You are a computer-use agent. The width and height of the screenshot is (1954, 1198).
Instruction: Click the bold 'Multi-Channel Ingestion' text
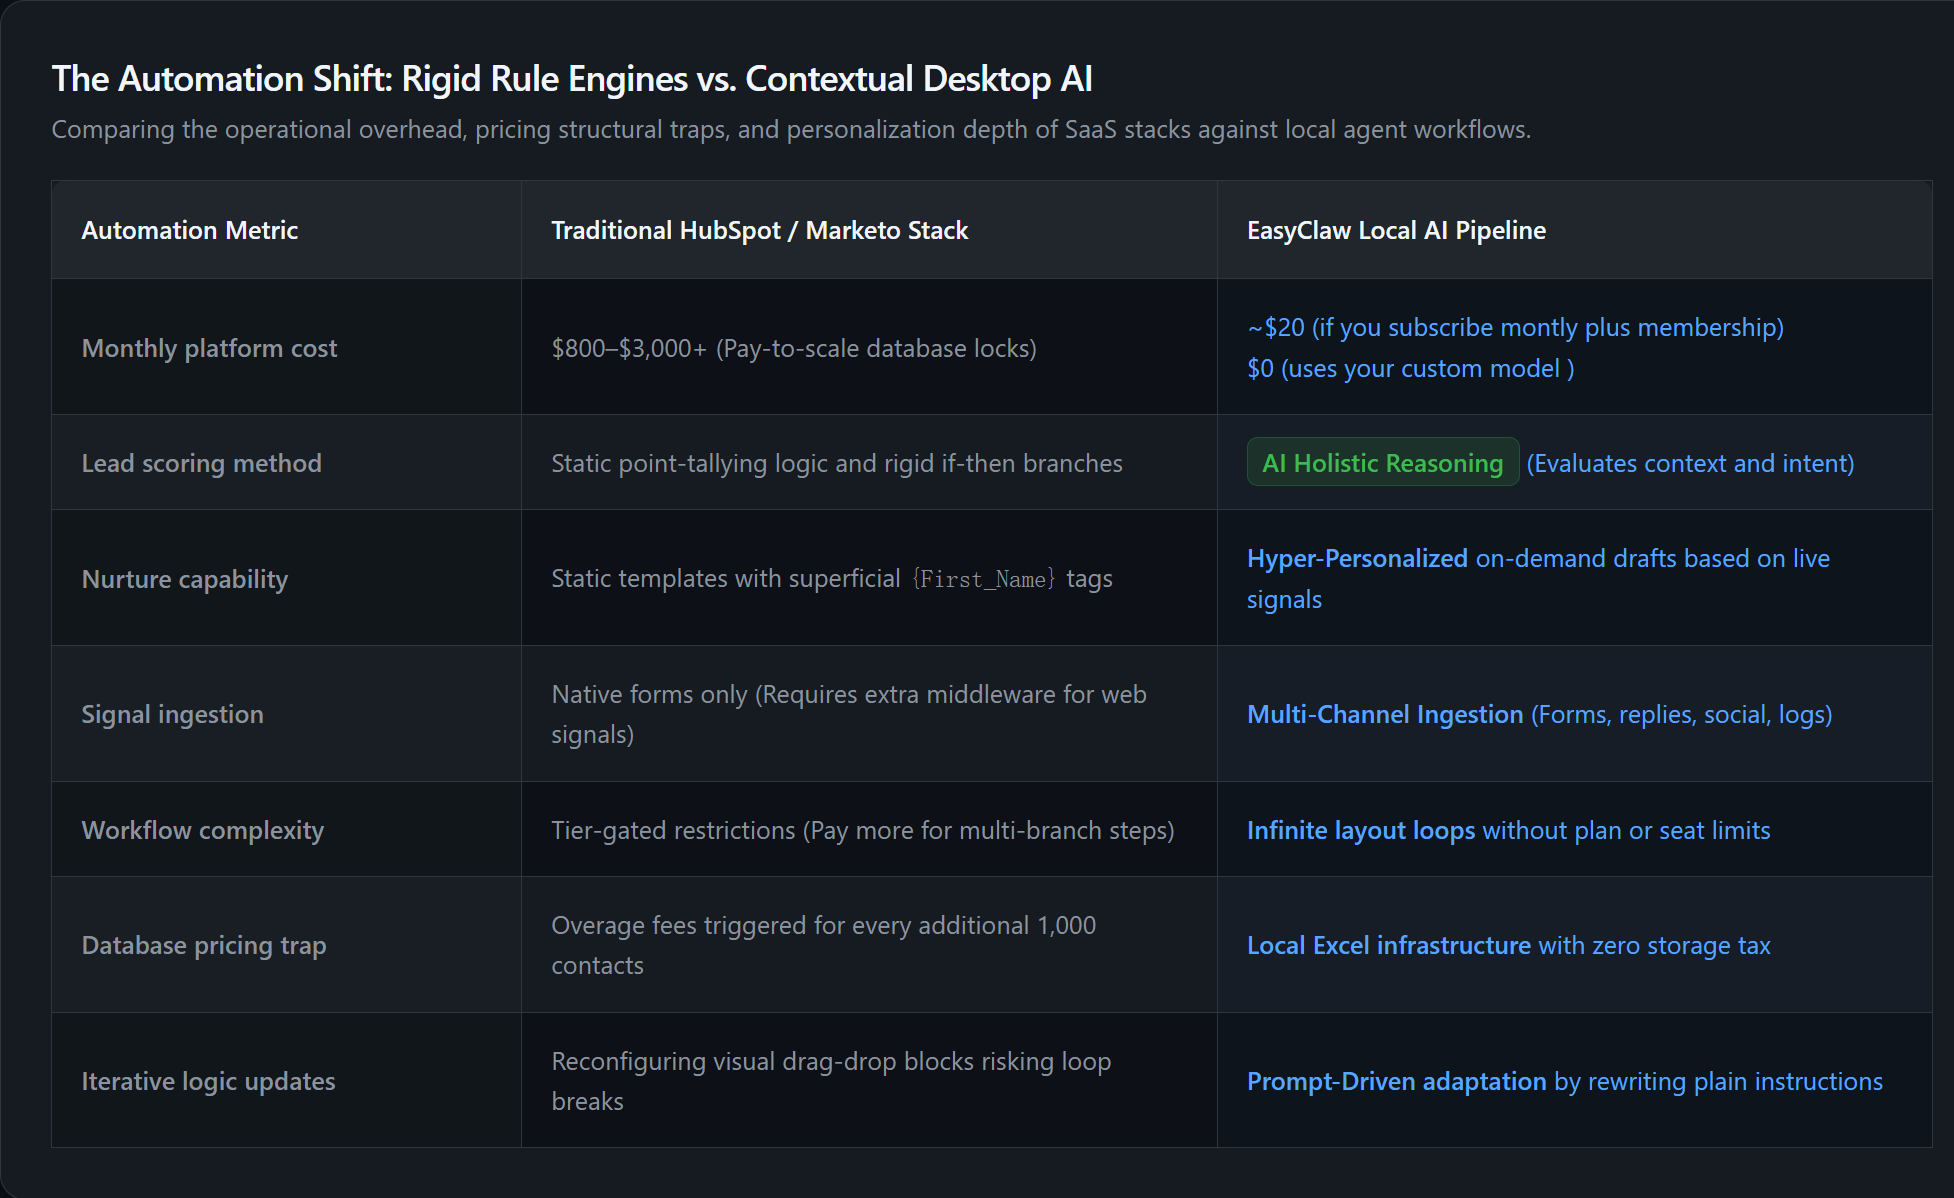(1385, 714)
